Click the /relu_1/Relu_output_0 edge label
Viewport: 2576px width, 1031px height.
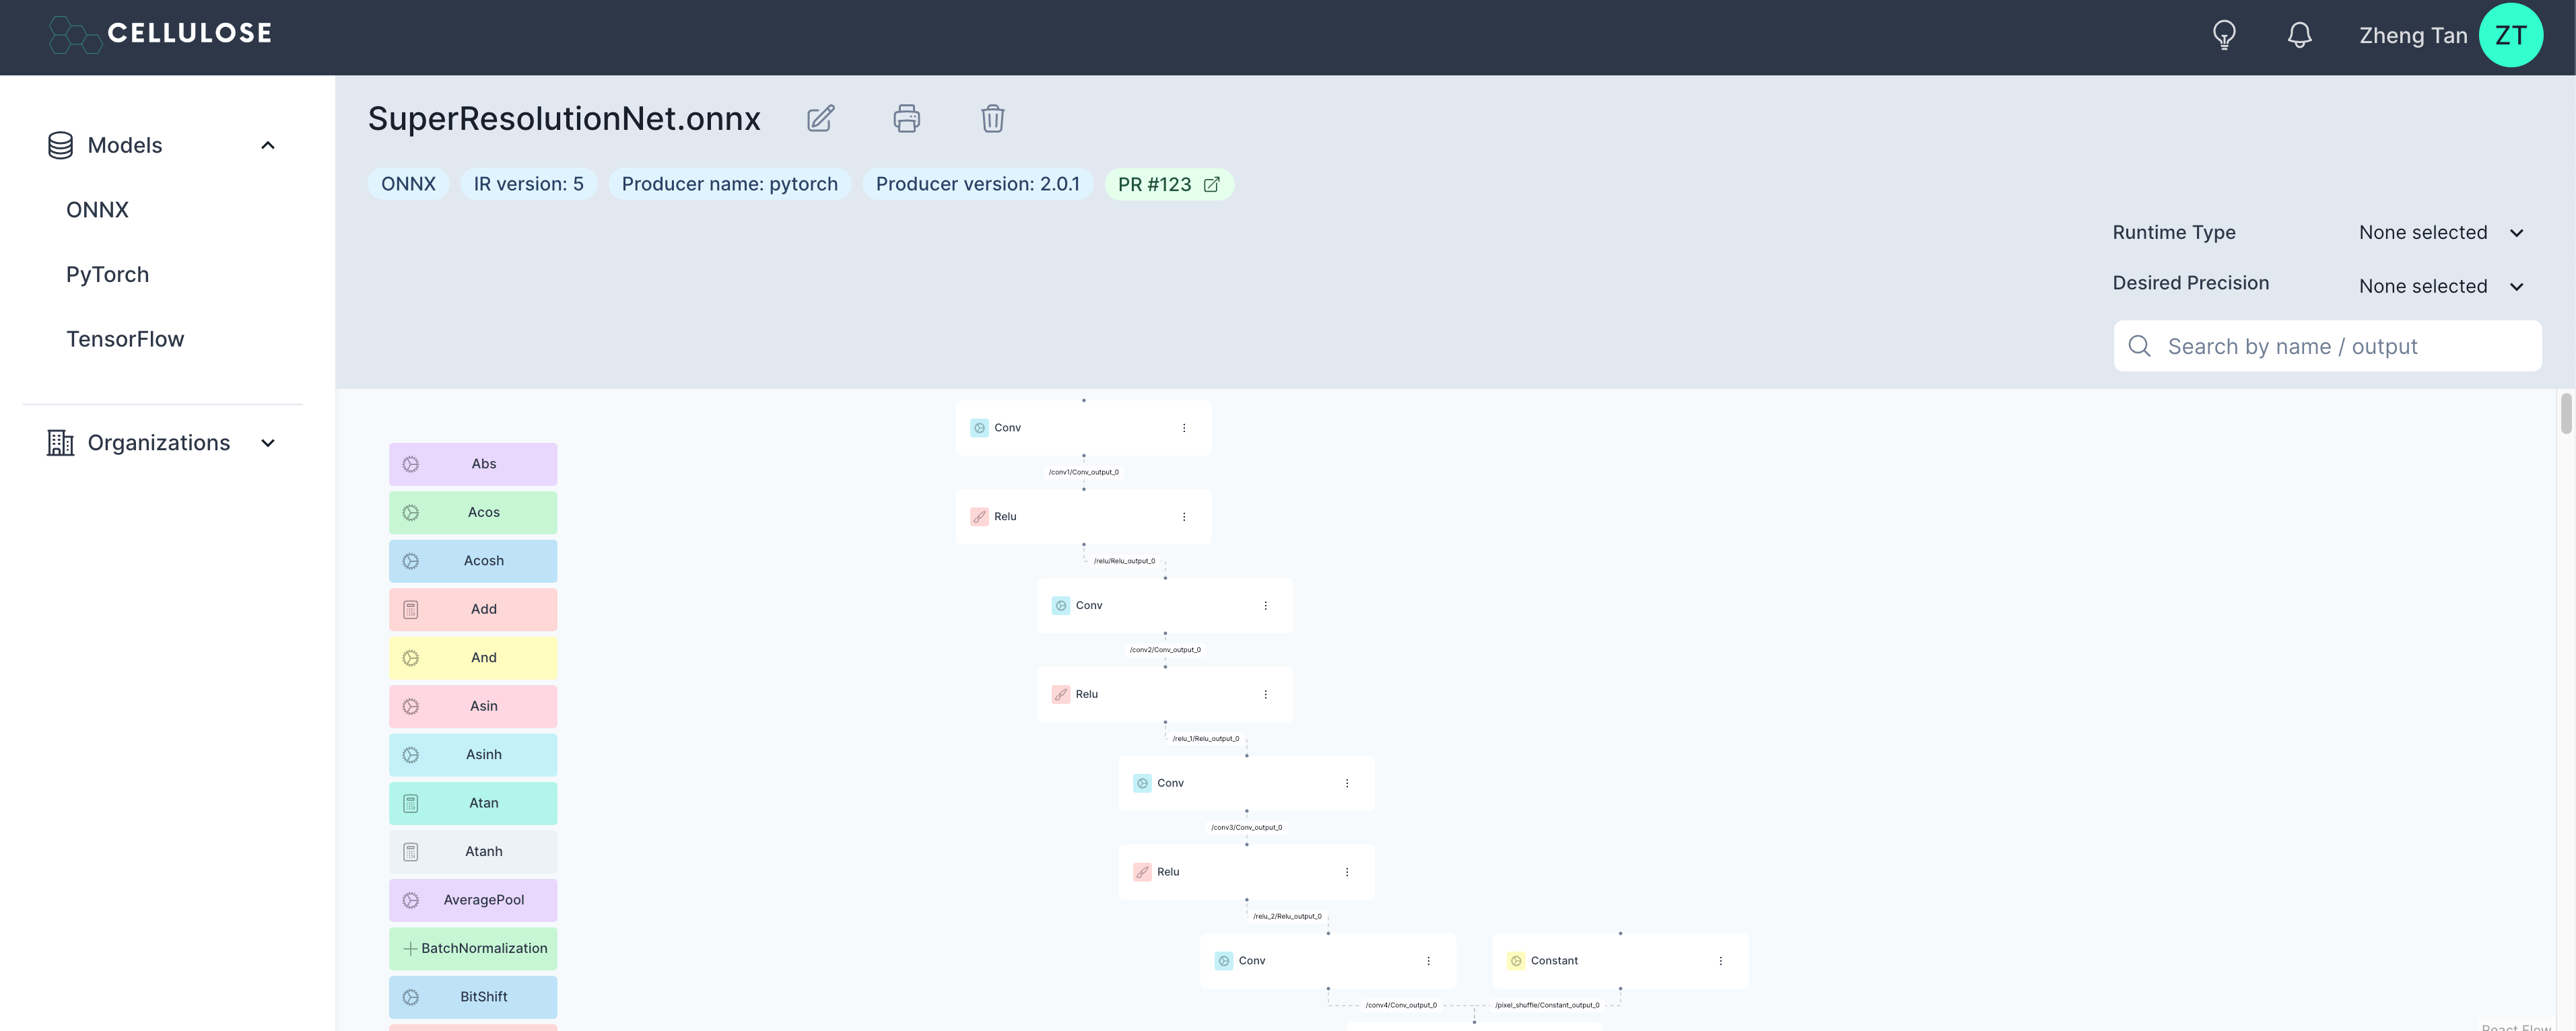pos(1206,739)
